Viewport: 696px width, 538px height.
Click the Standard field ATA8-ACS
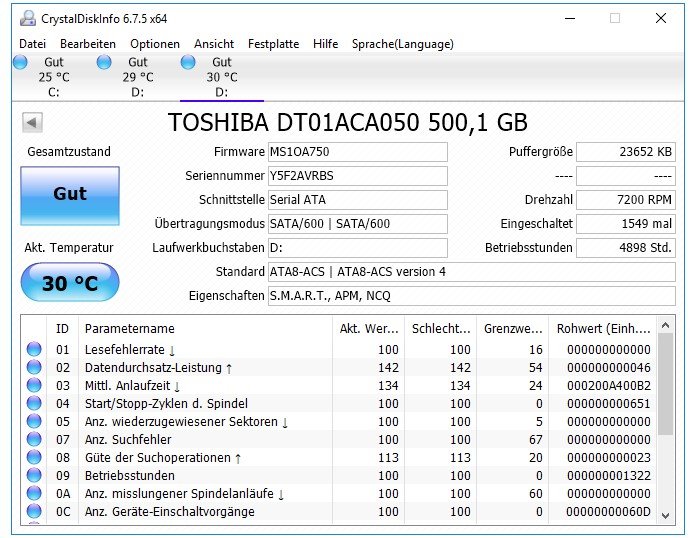(x=472, y=272)
